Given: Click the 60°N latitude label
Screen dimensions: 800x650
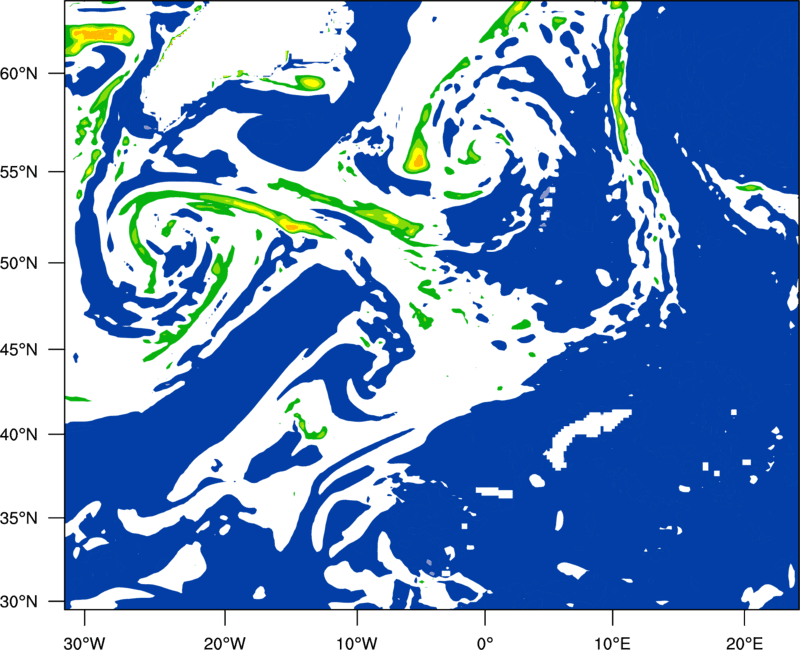Looking at the screenshot, I should (x=19, y=73).
